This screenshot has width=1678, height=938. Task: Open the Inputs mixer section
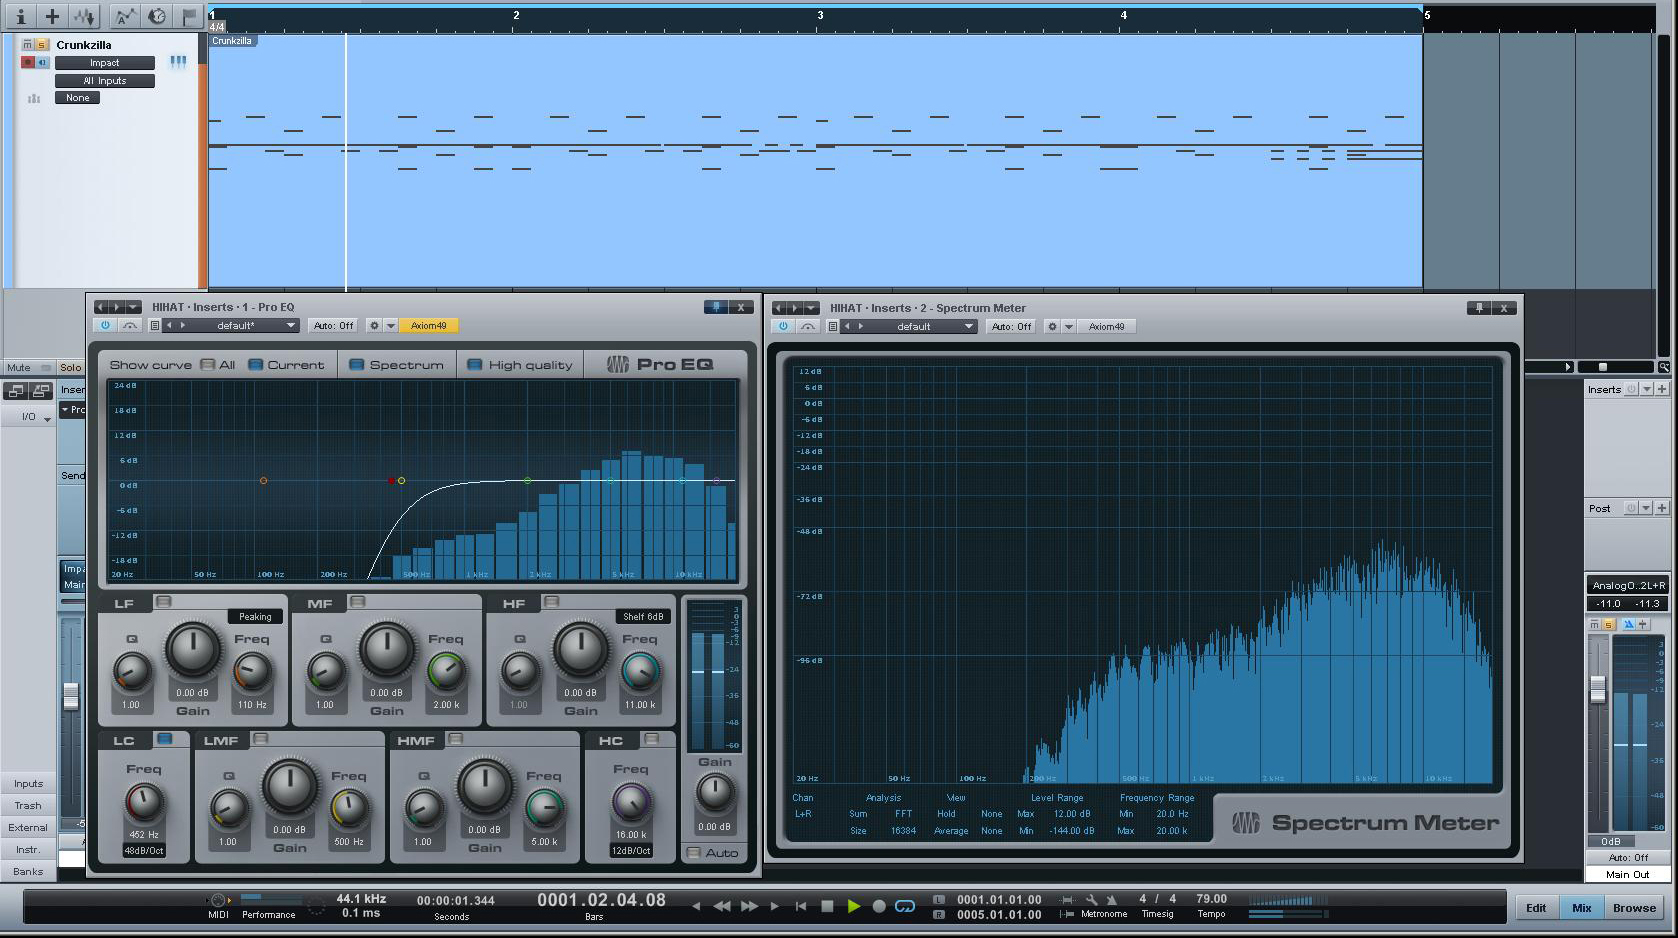[x=28, y=784]
